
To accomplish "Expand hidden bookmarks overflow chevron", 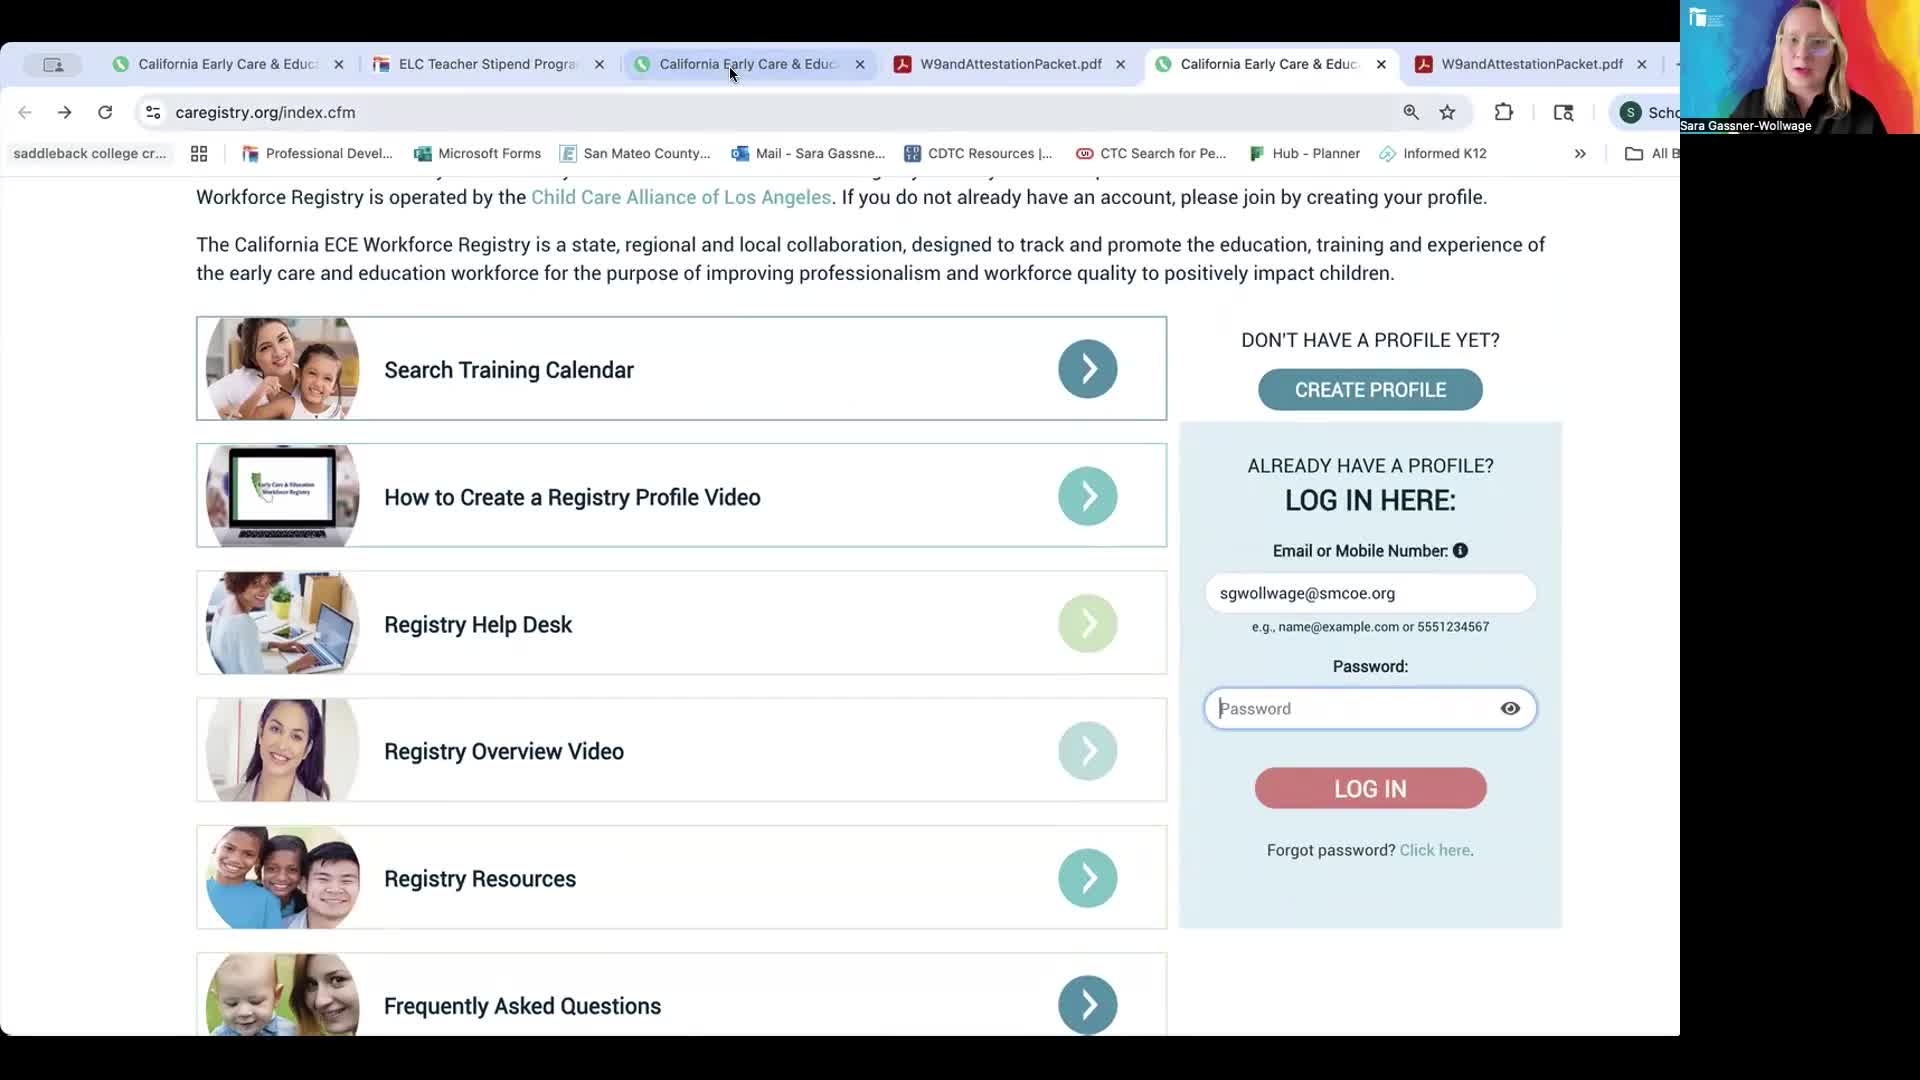I will [x=1580, y=153].
